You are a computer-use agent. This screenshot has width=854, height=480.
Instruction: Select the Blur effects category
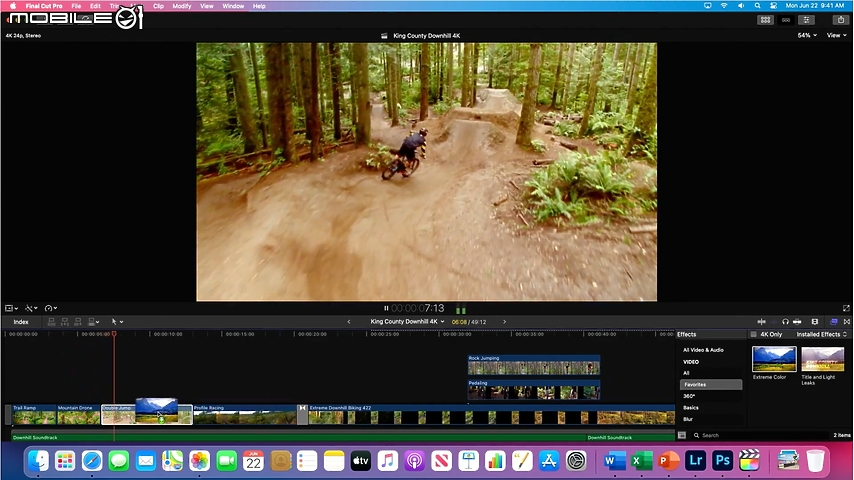pyautogui.click(x=688, y=419)
